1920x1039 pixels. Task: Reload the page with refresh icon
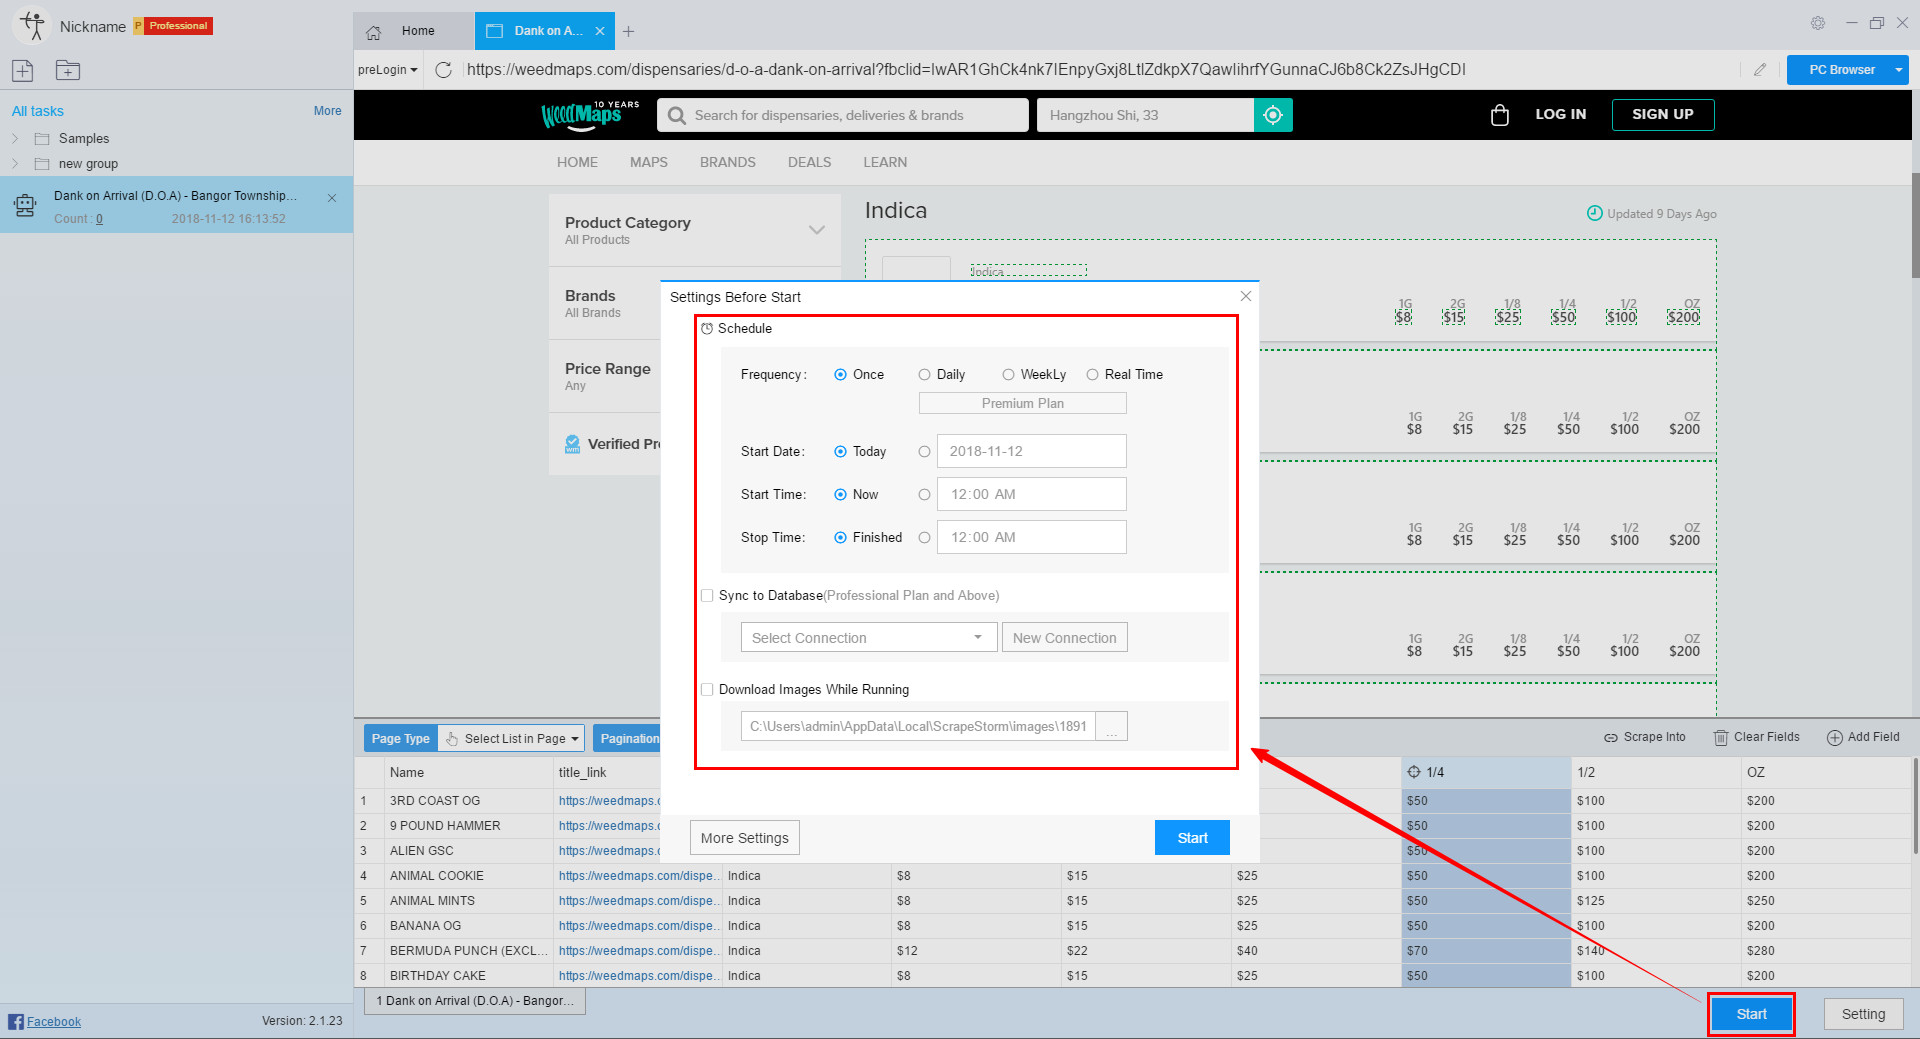[444, 70]
